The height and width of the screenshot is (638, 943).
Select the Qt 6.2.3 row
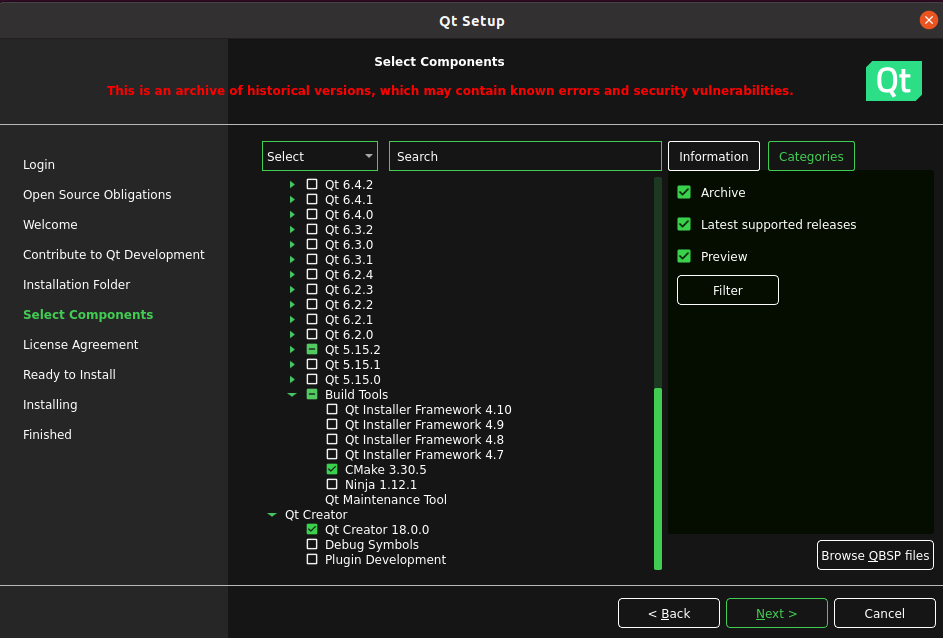349,290
